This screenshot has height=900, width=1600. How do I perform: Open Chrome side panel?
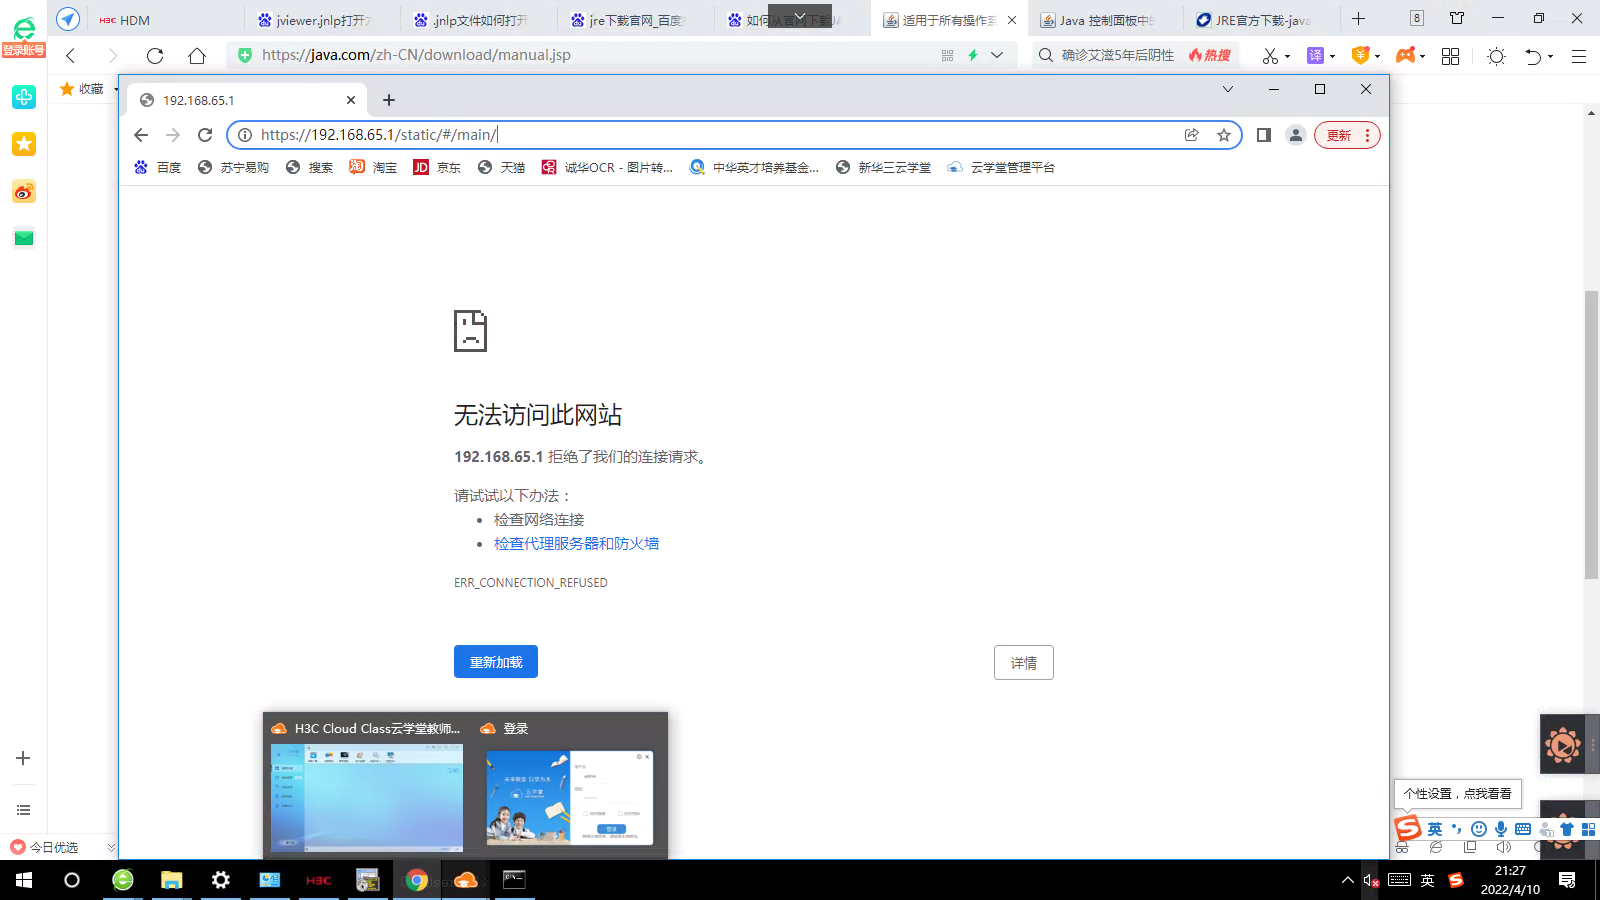(x=1264, y=135)
